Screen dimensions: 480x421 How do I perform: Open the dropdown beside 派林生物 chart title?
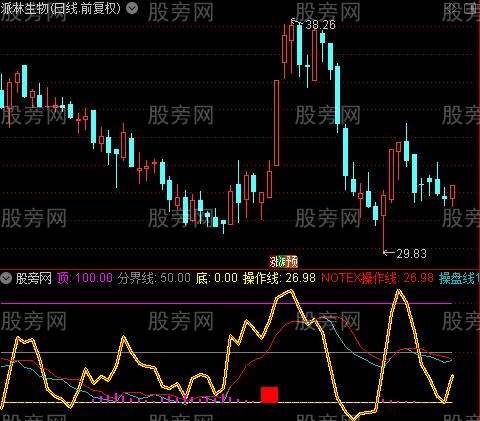[132, 8]
